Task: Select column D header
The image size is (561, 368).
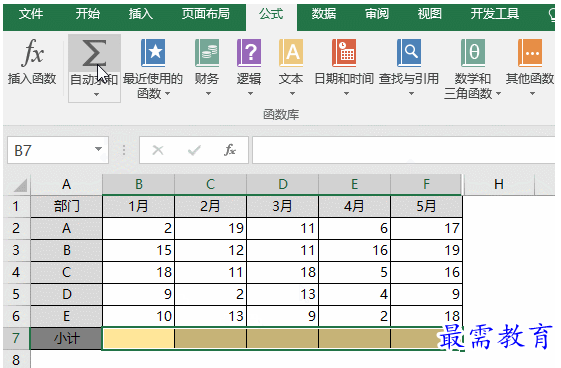Action: pyautogui.click(x=283, y=185)
